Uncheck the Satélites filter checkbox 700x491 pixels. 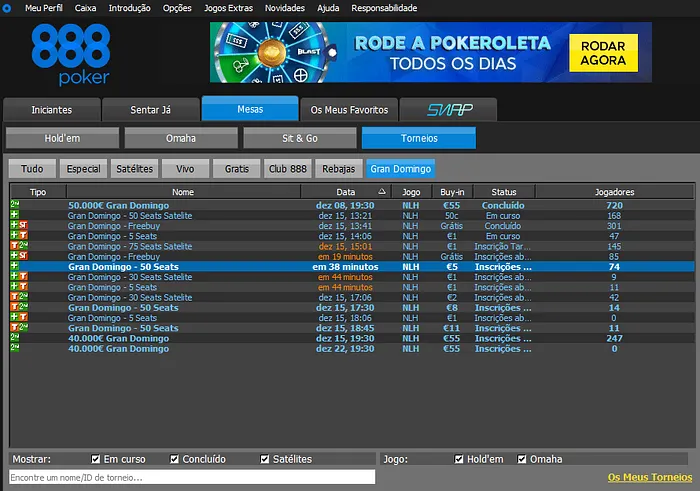[264, 459]
